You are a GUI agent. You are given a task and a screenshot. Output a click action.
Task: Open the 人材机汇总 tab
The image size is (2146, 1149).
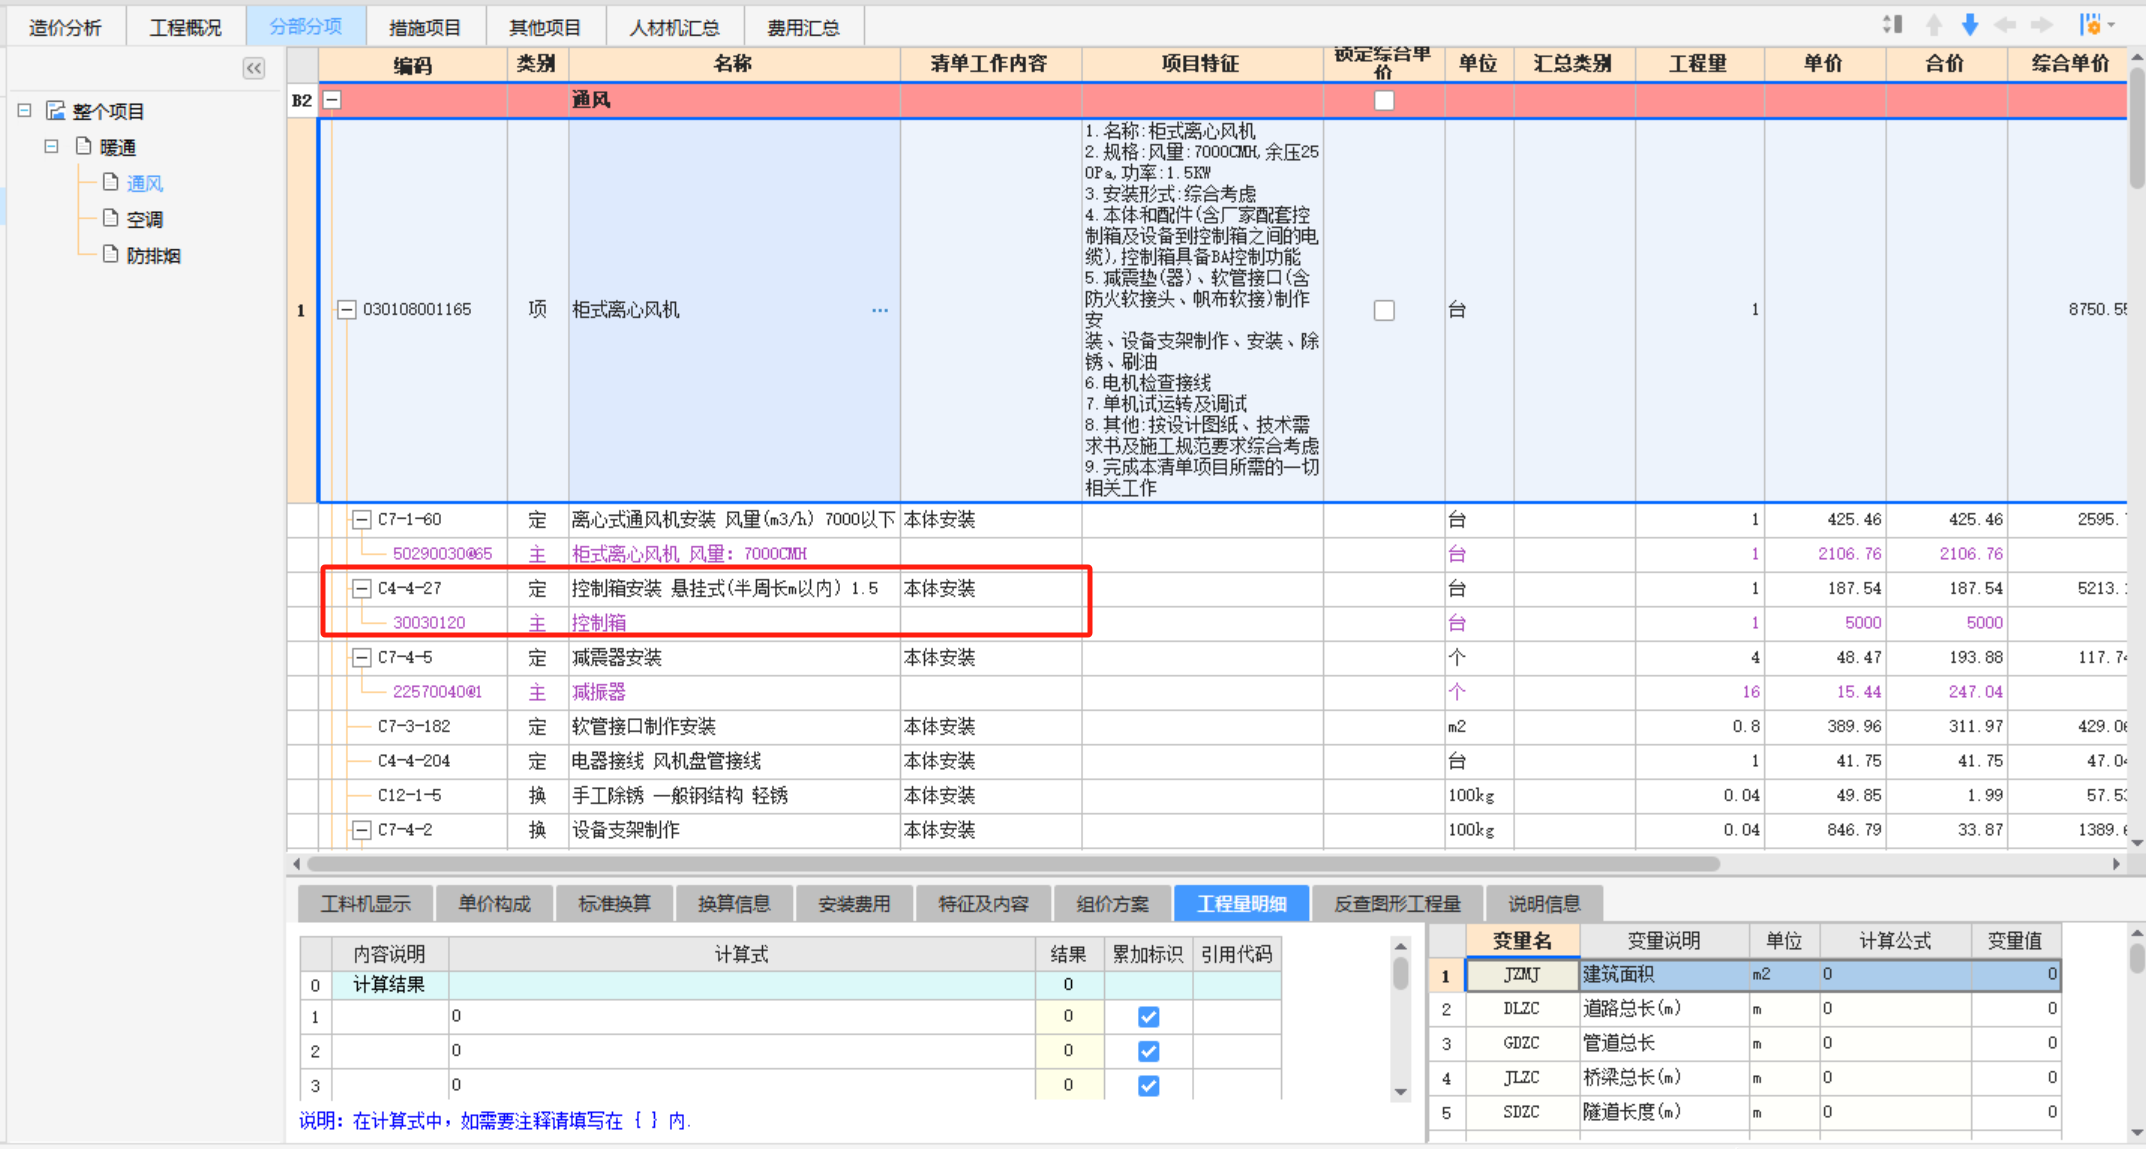click(675, 27)
